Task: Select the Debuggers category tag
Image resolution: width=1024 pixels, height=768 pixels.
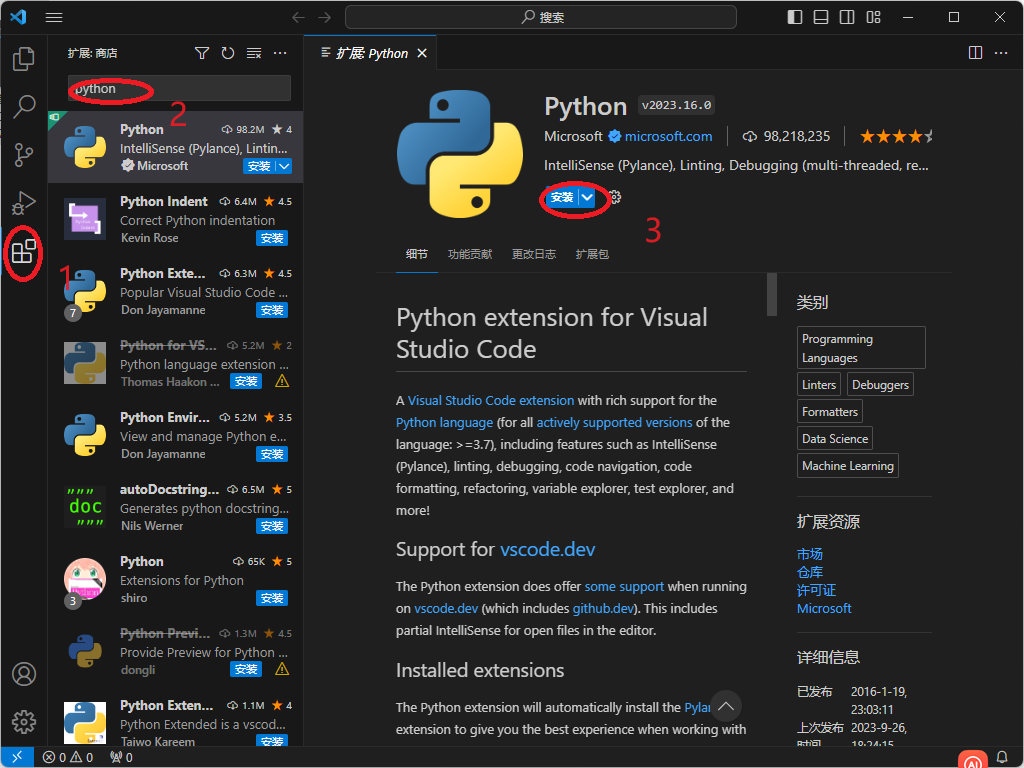Action: pyautogui.click(x=880, y=385)
